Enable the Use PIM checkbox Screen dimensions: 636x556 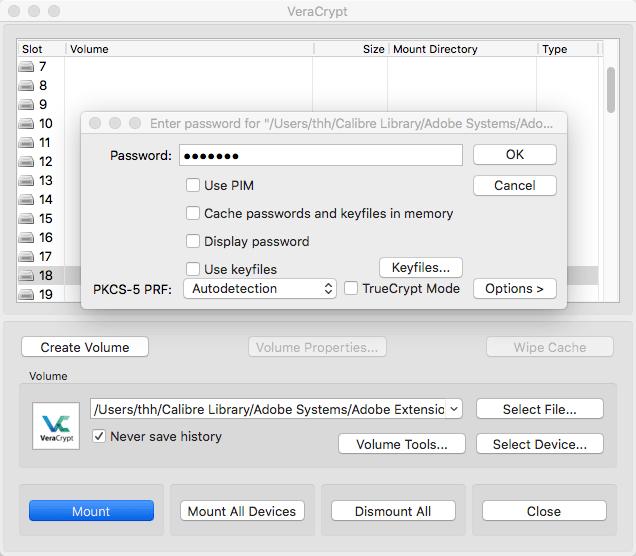point(193,185)
